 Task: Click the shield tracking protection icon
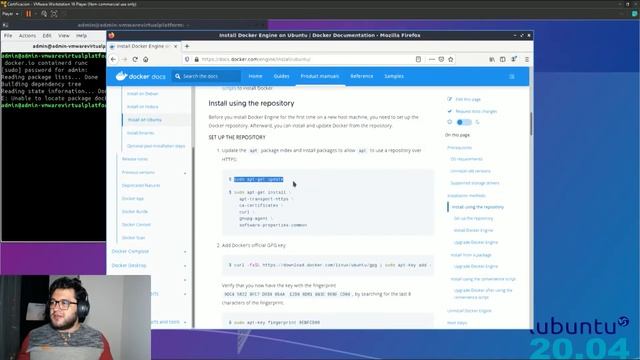point(187,59)
